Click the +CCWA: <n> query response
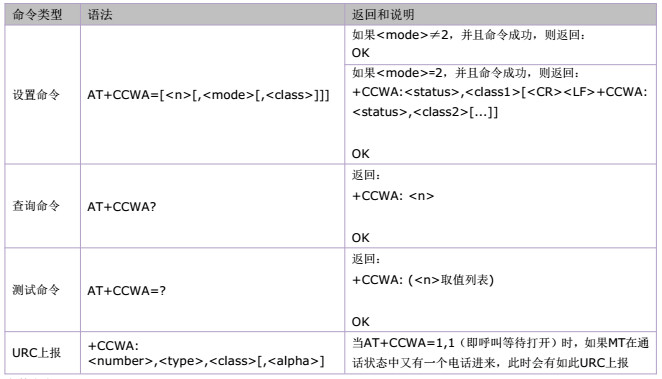Image resolution: width=662 pixels, height=379 pixels. (x=393, y=196)
